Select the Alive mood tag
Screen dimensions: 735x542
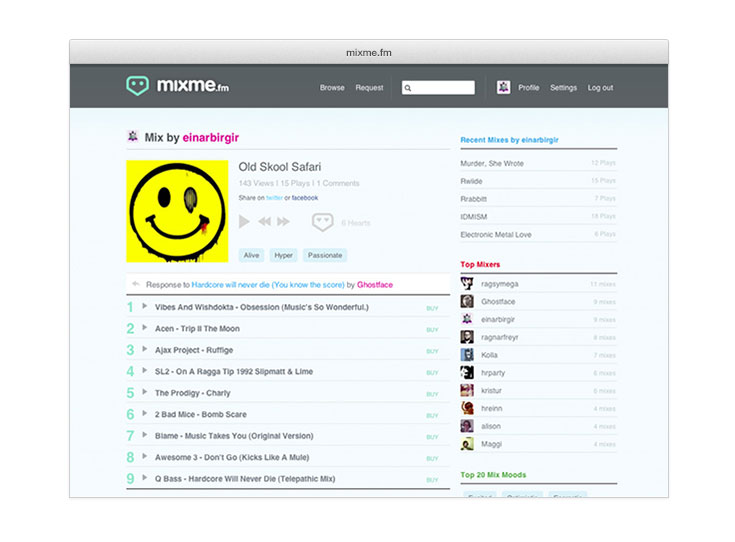tap(251, 255)
